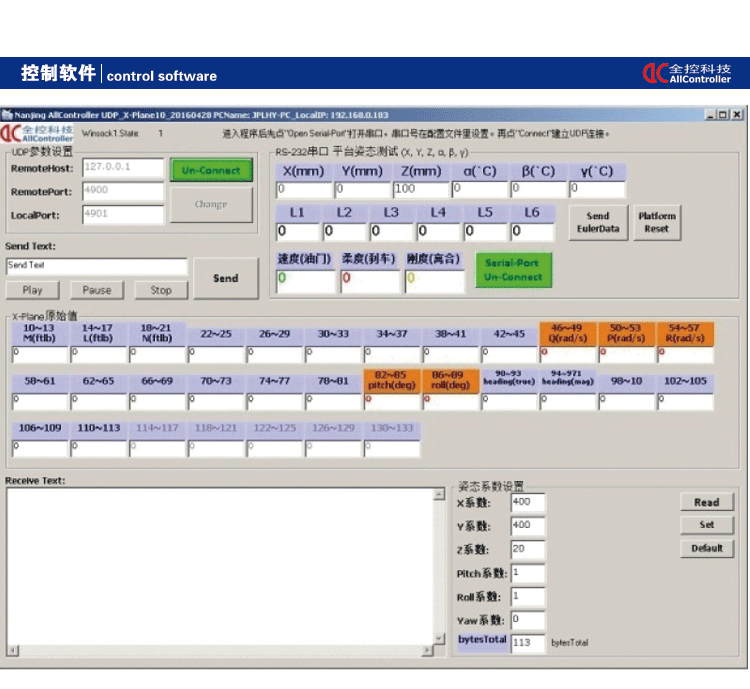Click the app icon in the title bar
This screenshot has height=689, width=750.
[7, 115]
